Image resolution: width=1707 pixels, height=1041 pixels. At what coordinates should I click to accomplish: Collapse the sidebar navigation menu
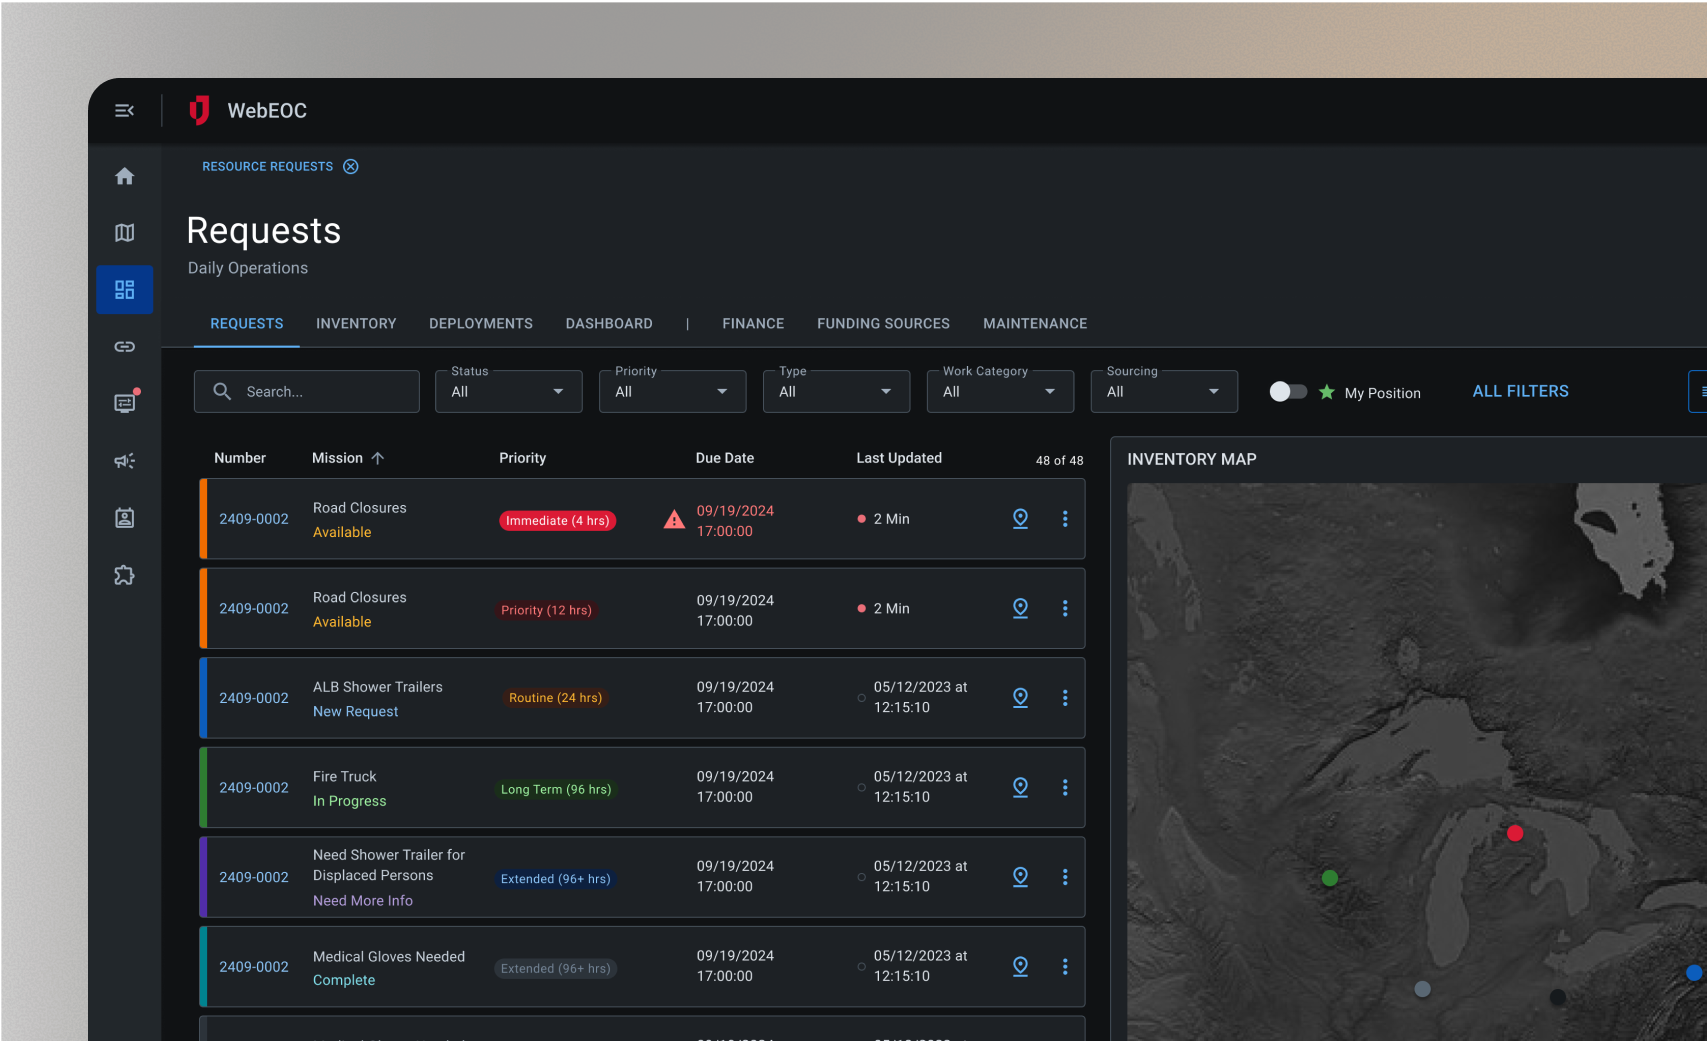[x=124, y=111]
